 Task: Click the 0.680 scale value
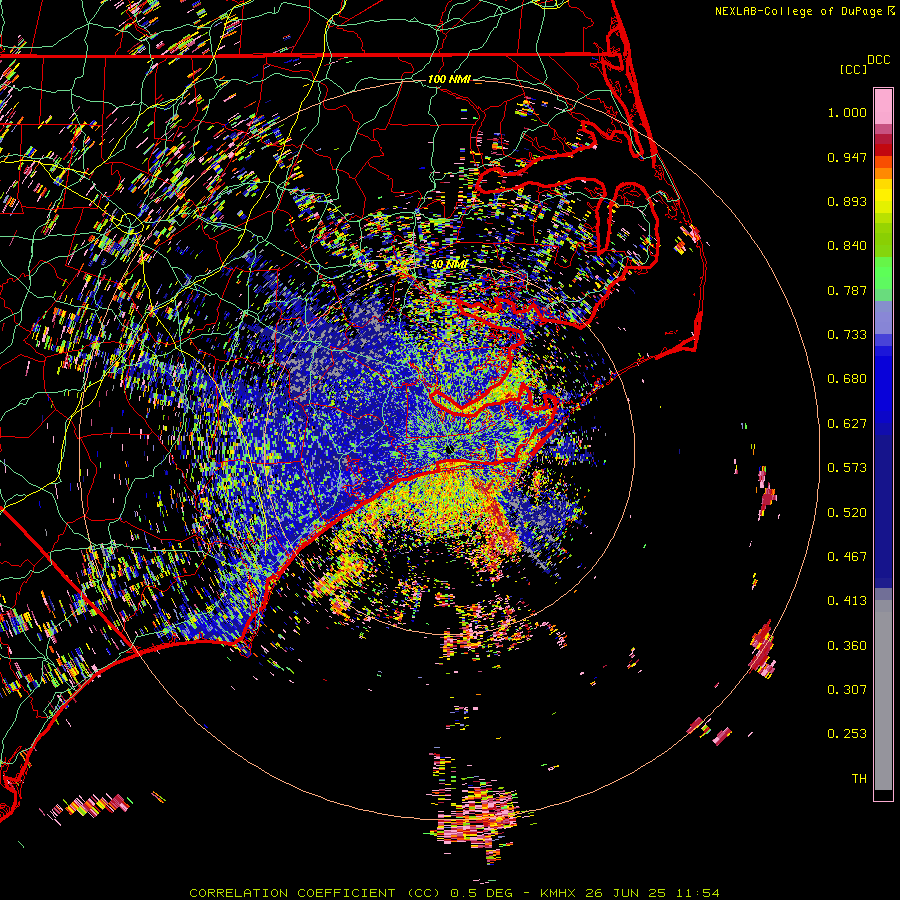(847, 379)
